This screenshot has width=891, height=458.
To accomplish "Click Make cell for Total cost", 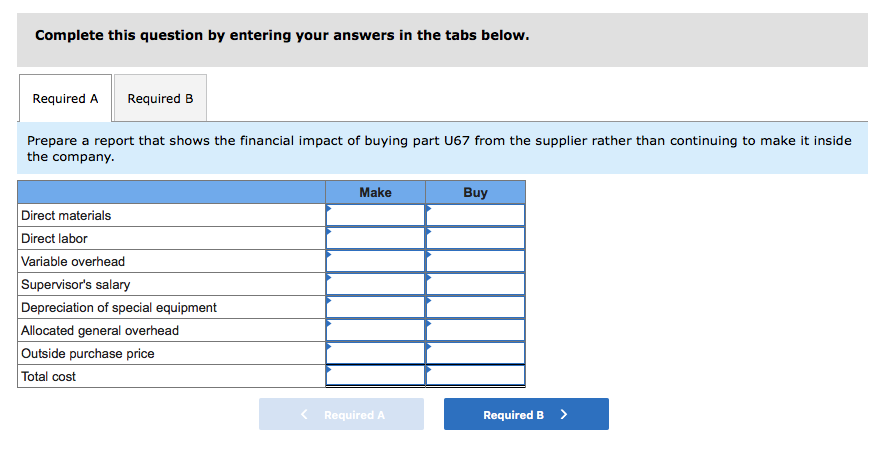I will click(x=375, y=377).
